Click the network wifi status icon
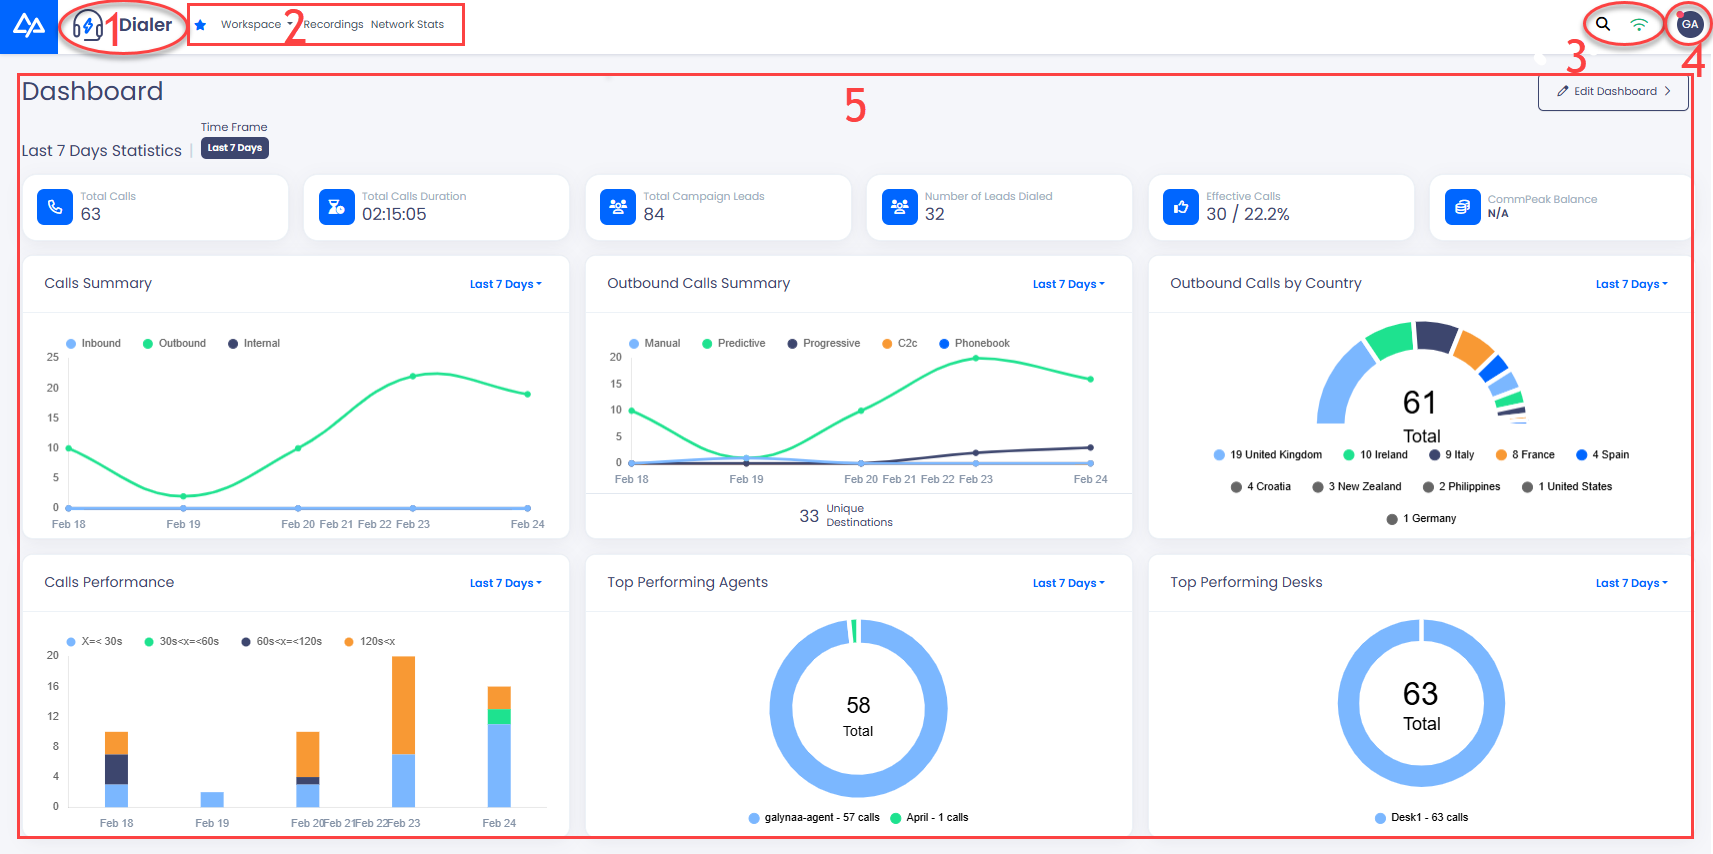This screenshot has height=854, width=1713. [1639, 24]
